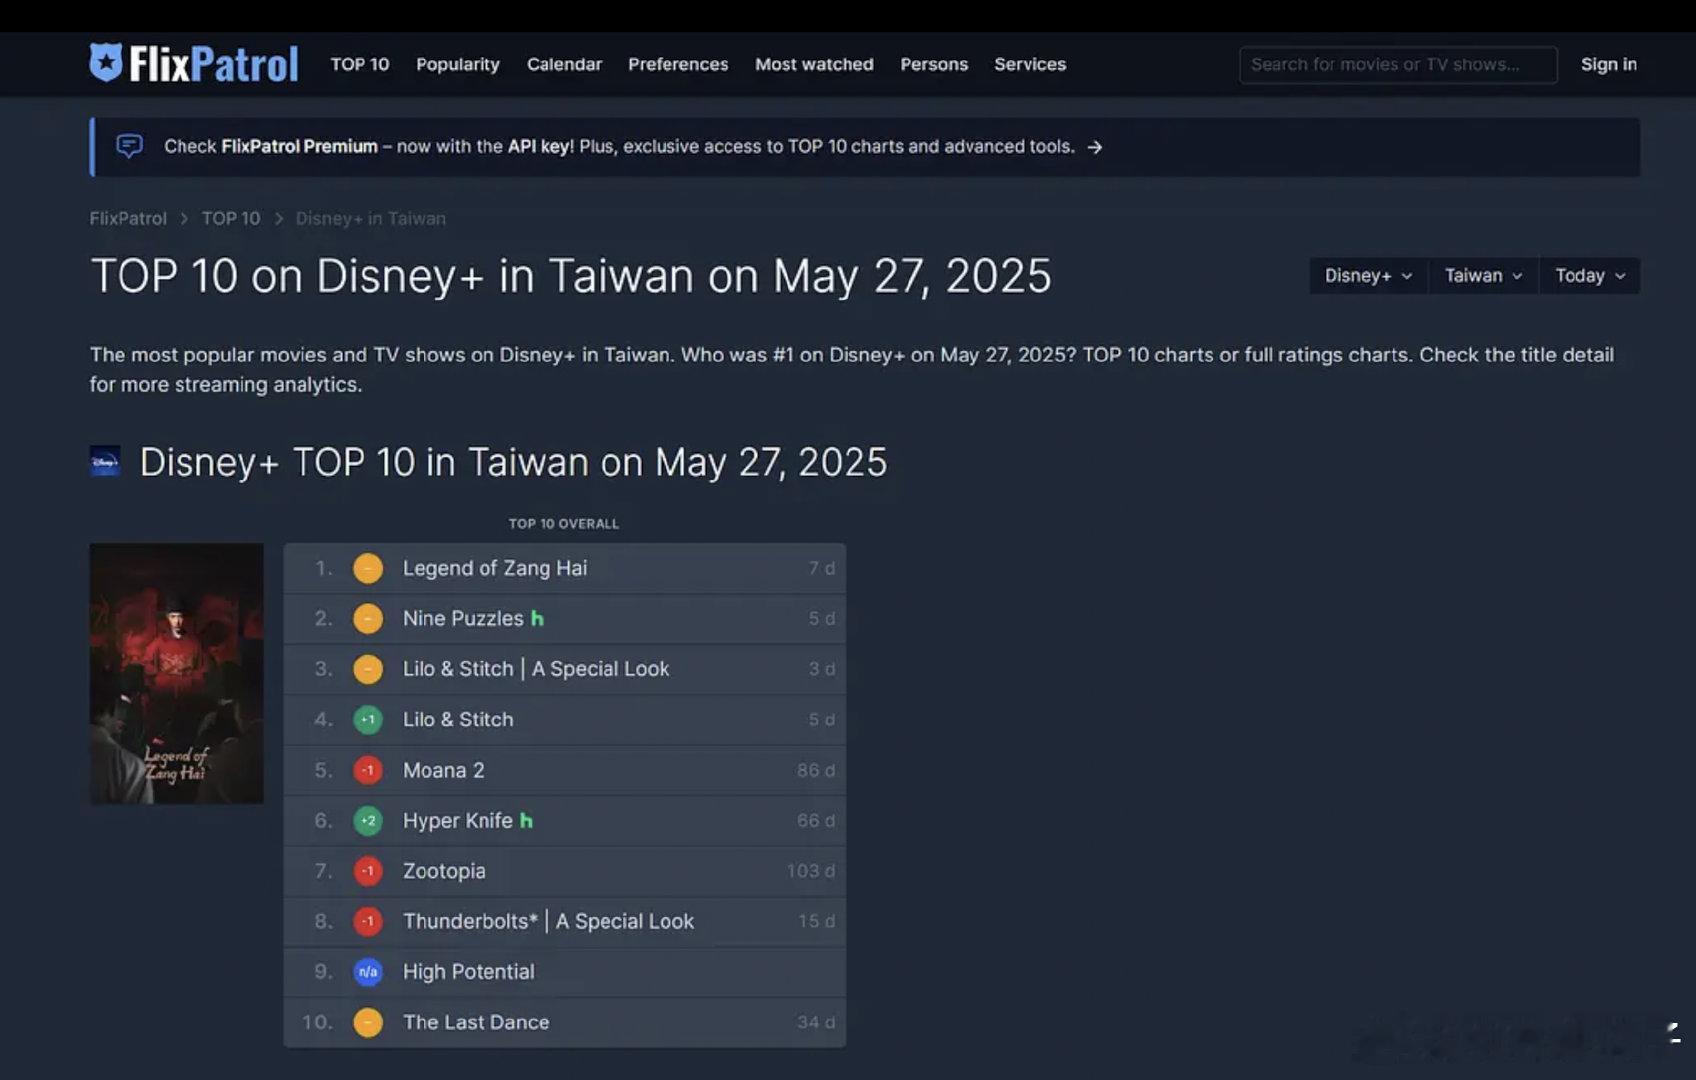This screenshot has width=1696, height=1080.
Task: Click the yellow badge for Lilo & Stitch A Special Look
Action: [x=368, y=669]
